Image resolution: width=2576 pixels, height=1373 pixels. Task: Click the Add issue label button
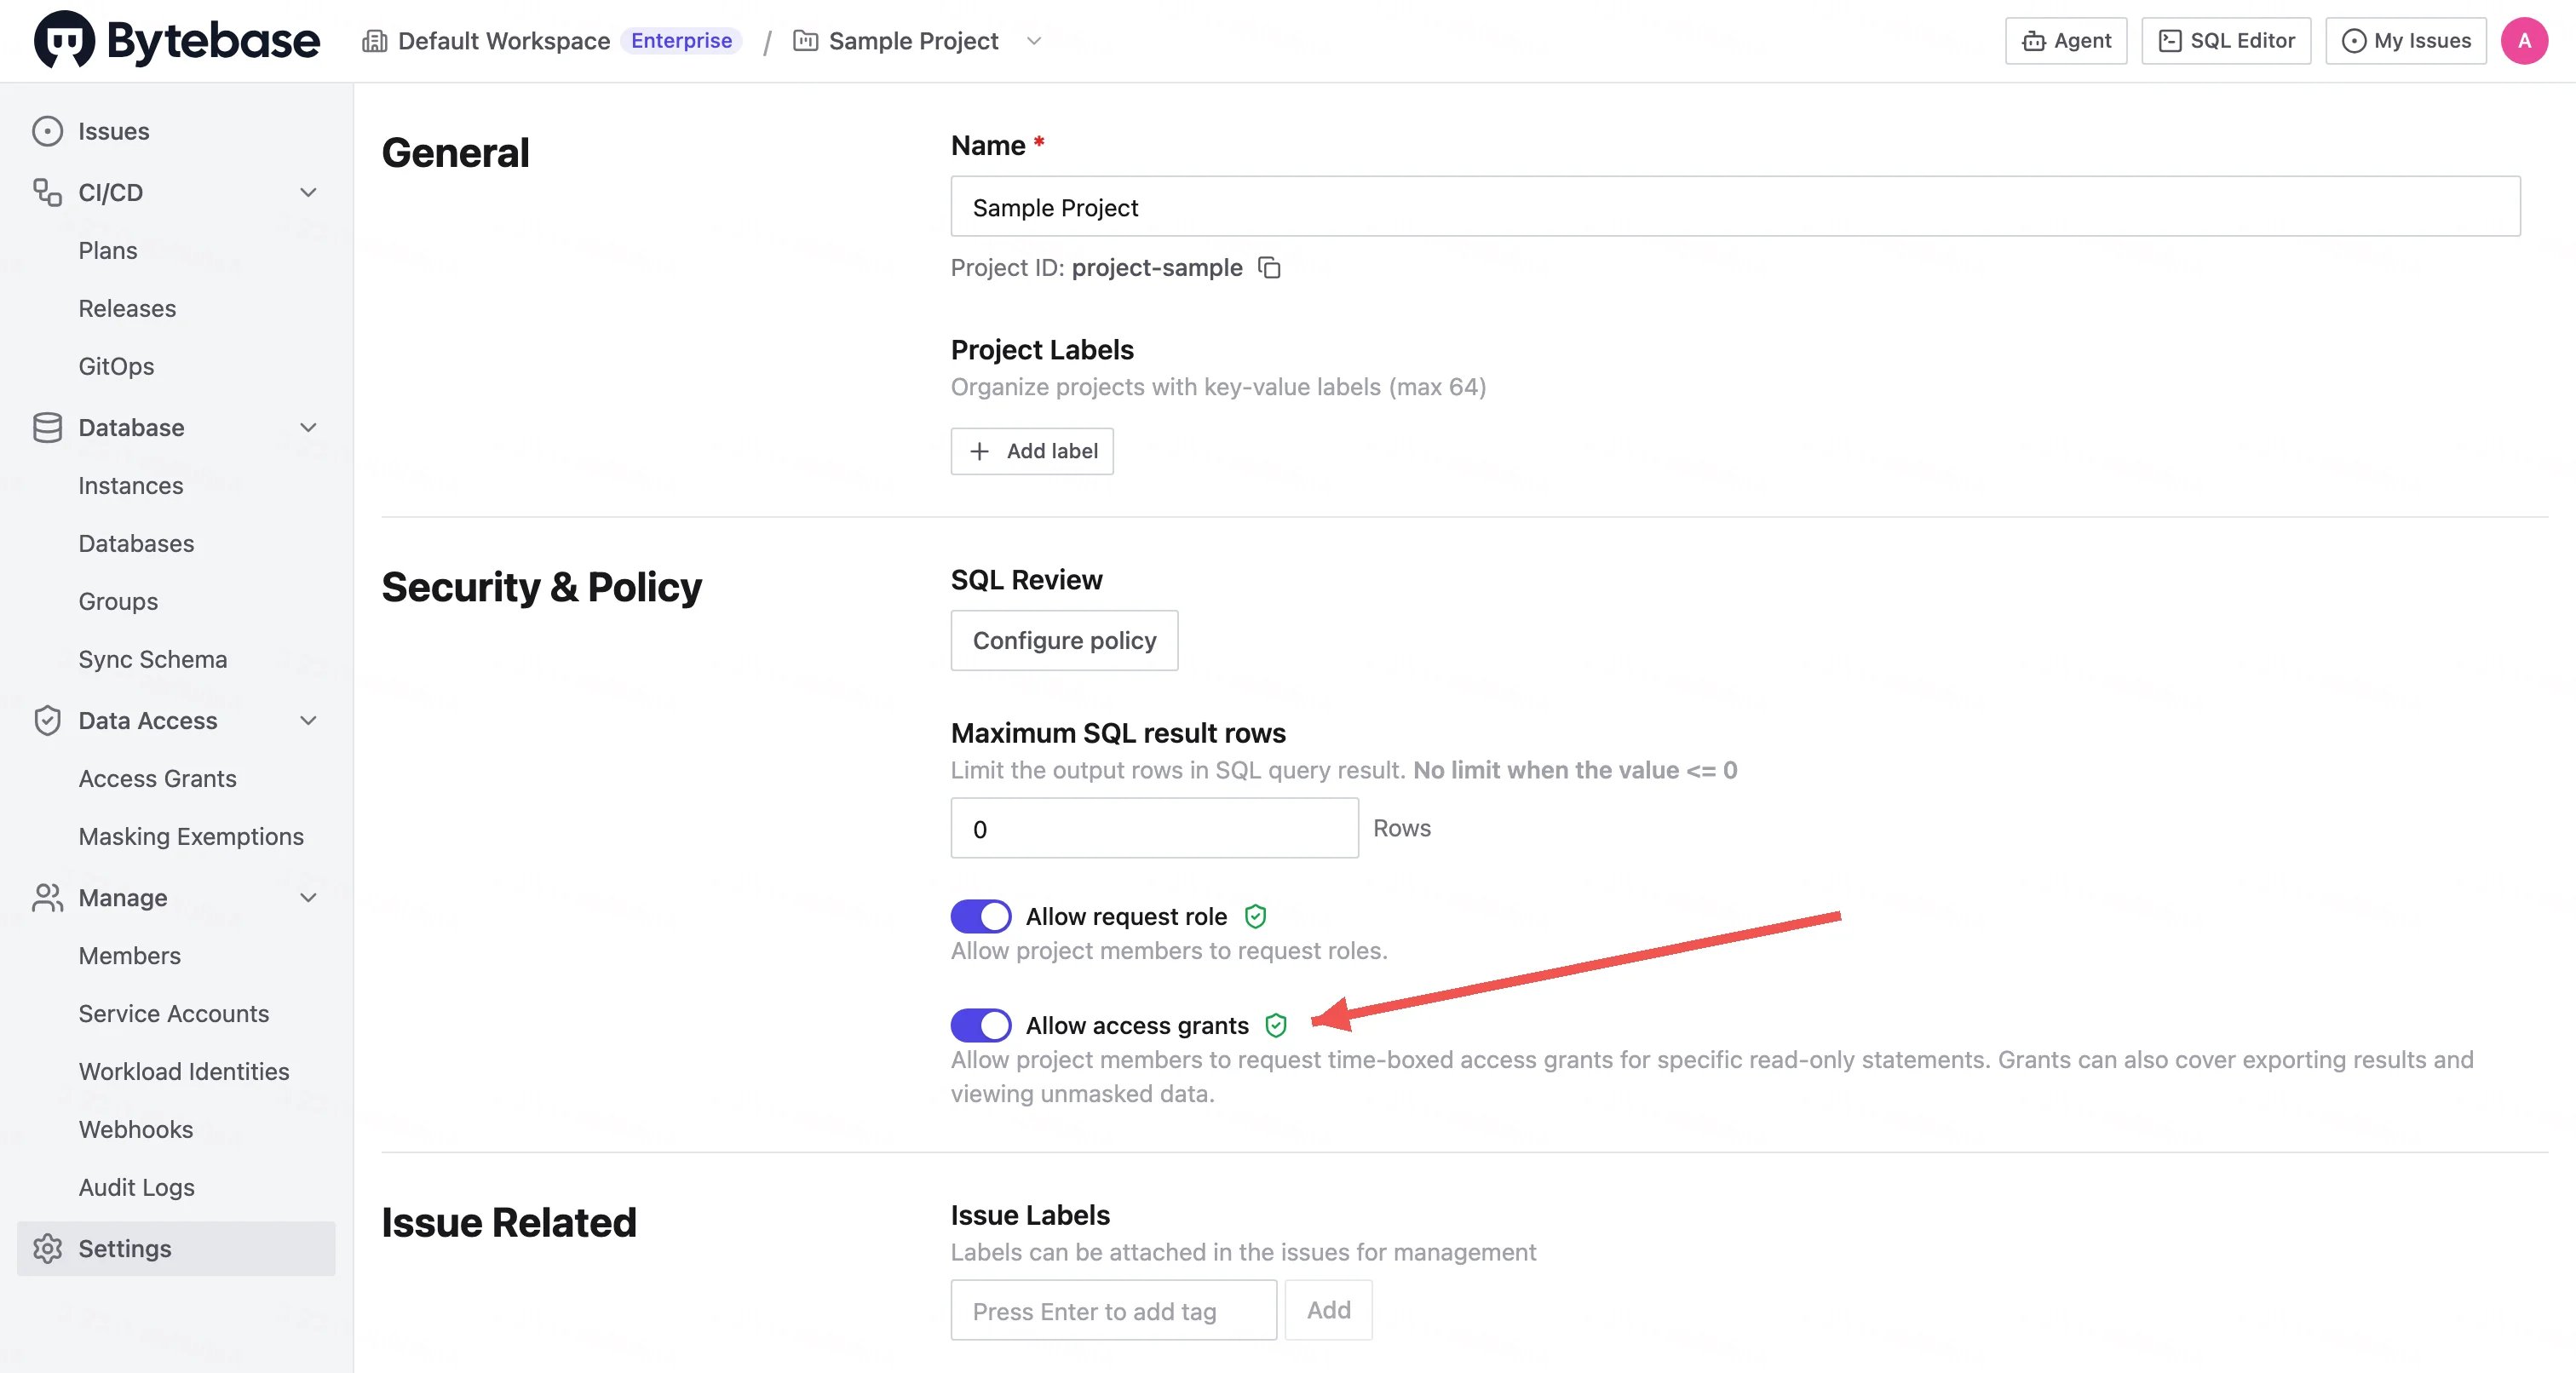pos(1328,1310)
